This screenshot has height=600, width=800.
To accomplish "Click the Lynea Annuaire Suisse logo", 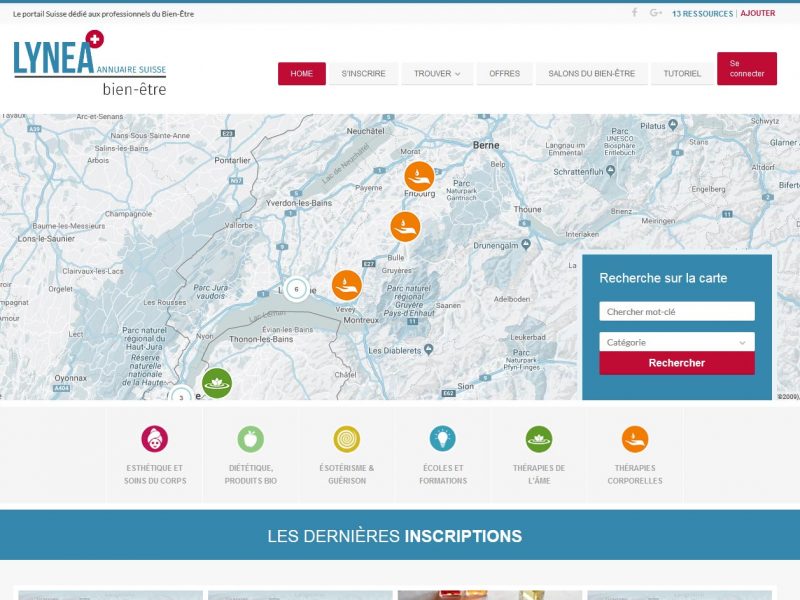I will [x=90, y=63].
